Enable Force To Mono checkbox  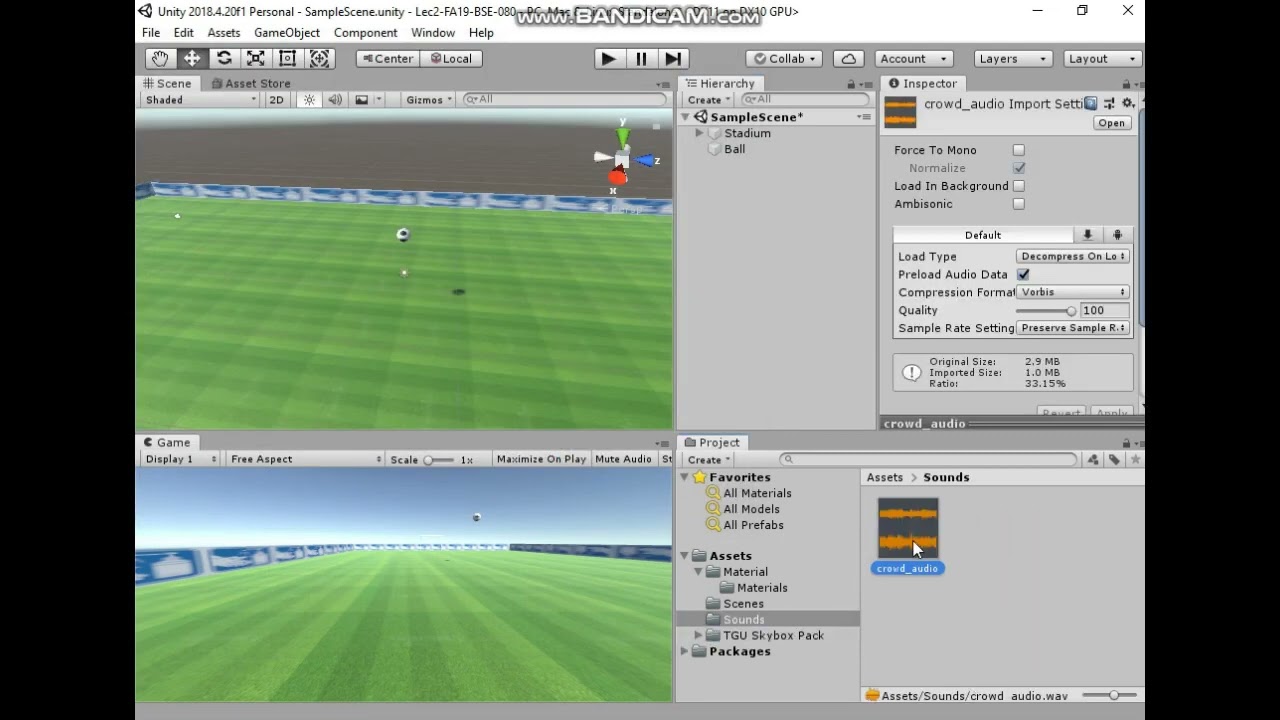click(1018, 150)
